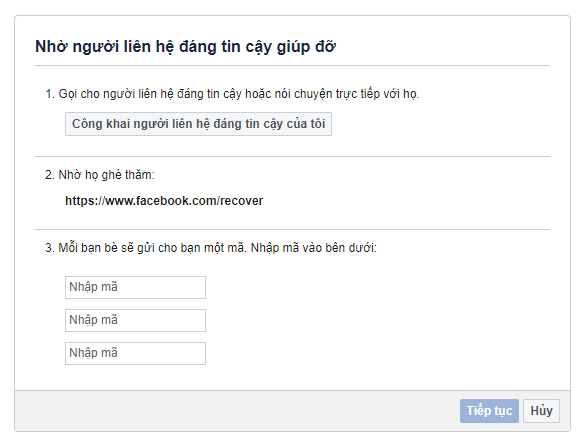Click 'Công khai người liên hệ đáng tin cậy của tôi' button
This screenshot has height=445, width=579.
(198, 124)
